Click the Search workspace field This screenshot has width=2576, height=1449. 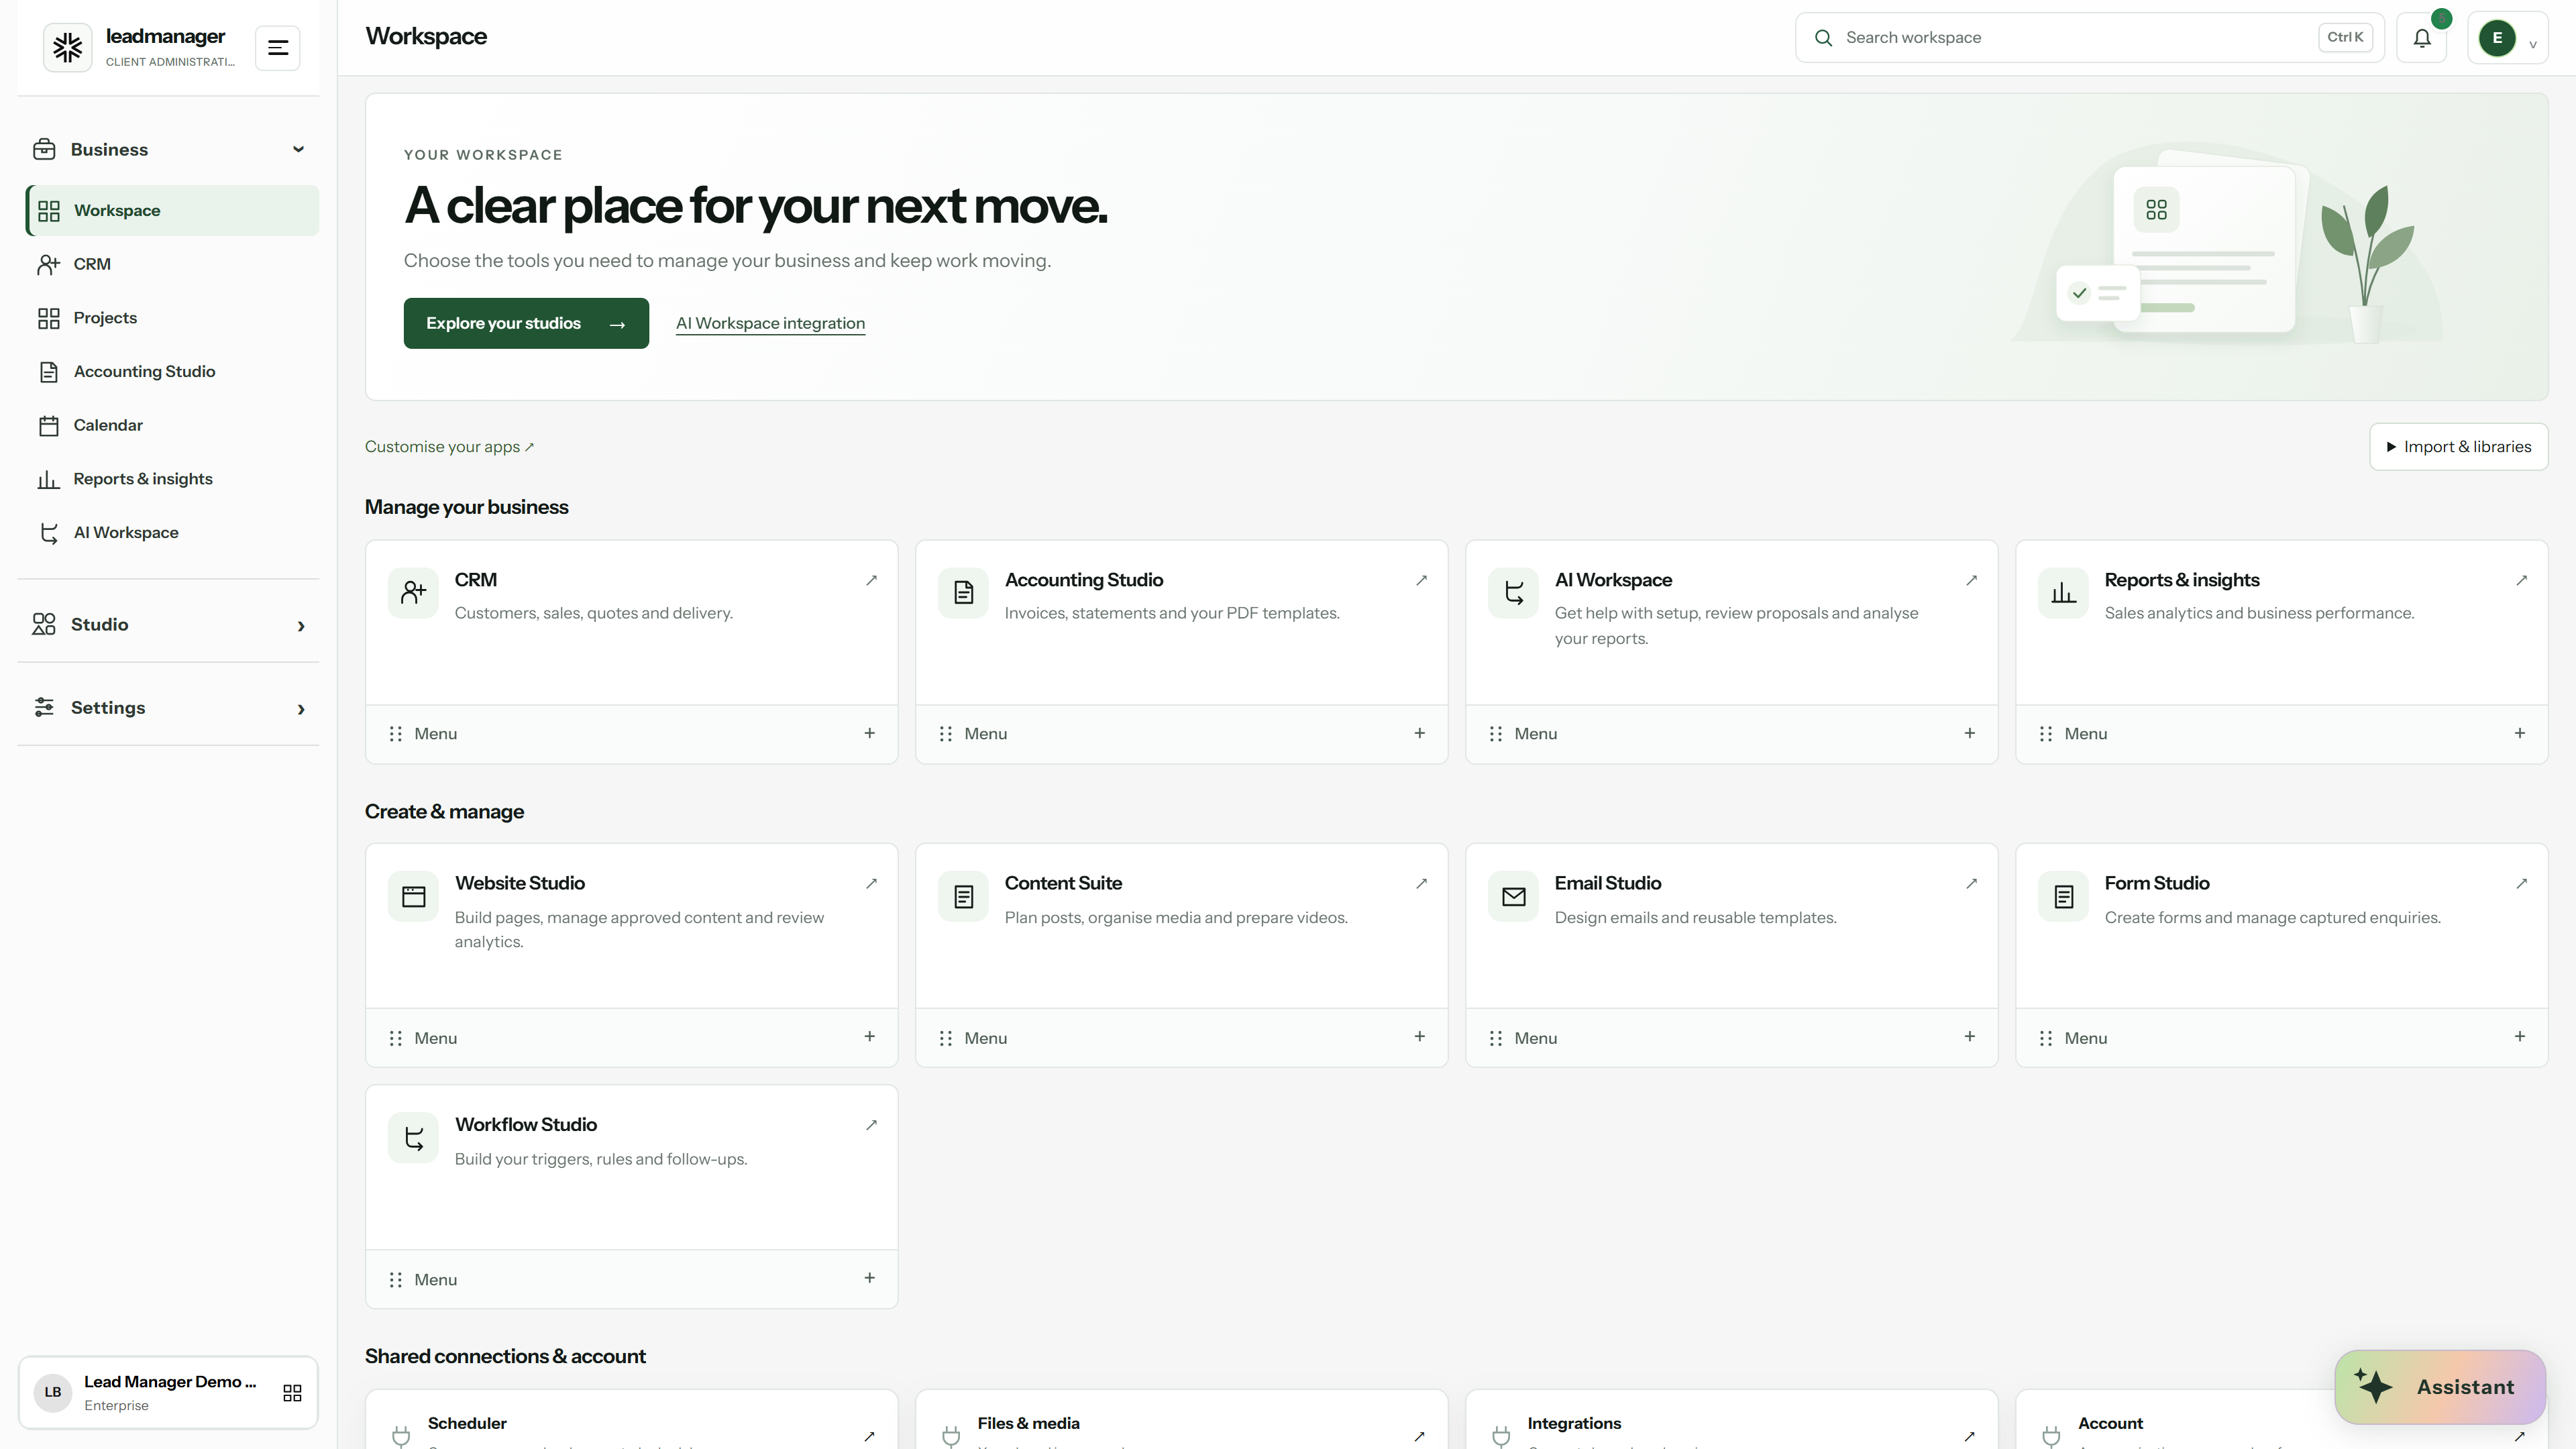(x=2089, y=38)
